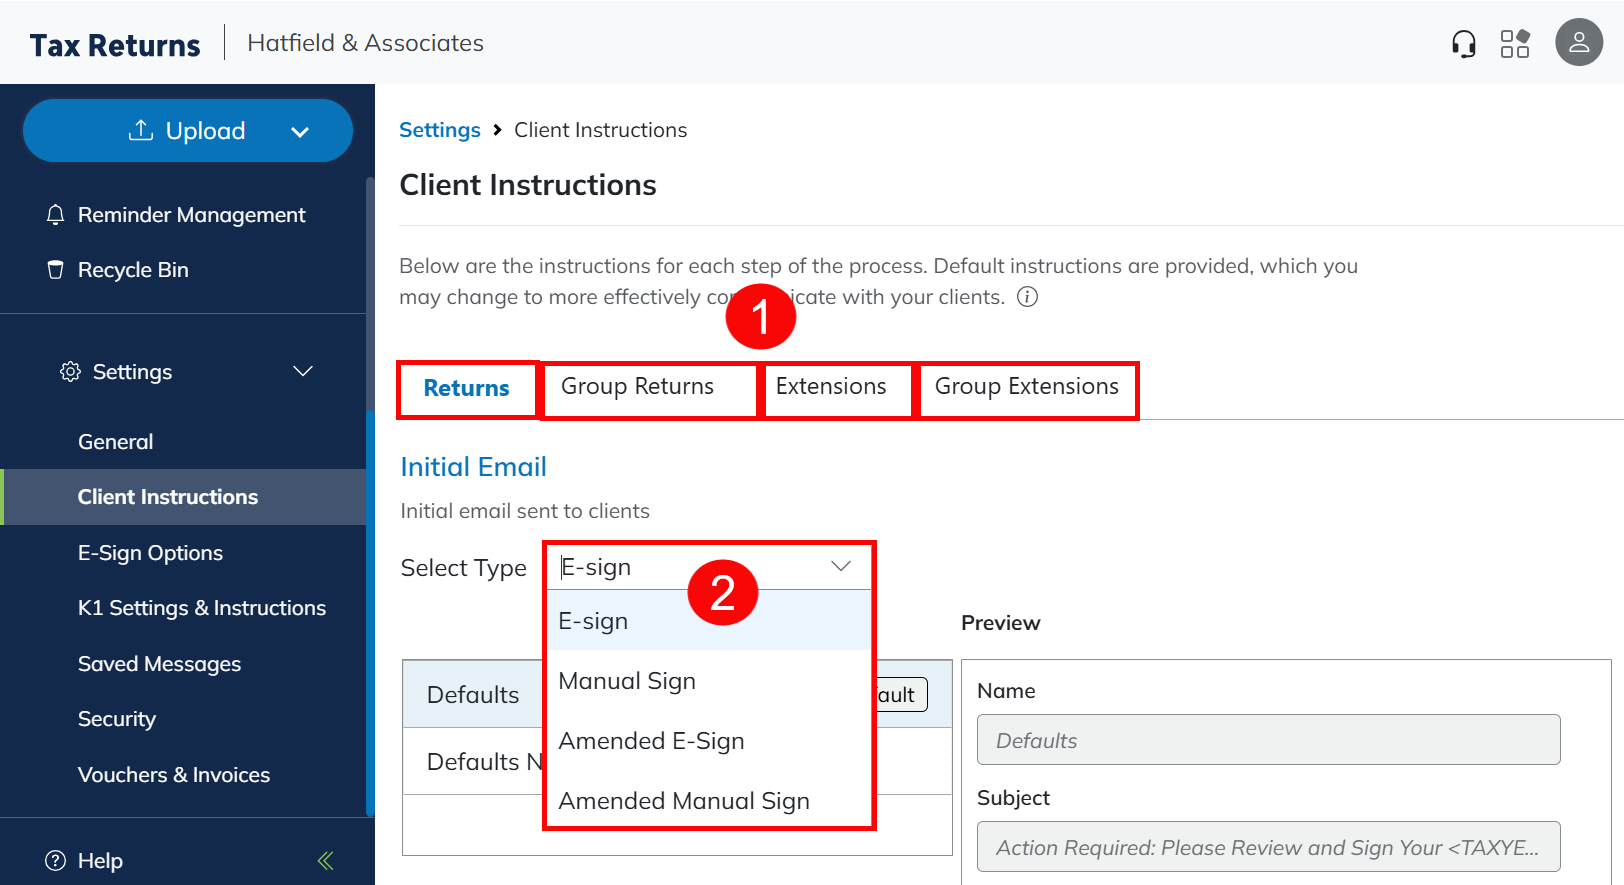Image resolution: width=1624 pixels, height=885 pixels.
Task: Click the Recycle Bin trash icon
Action: (x=56, y=270)
